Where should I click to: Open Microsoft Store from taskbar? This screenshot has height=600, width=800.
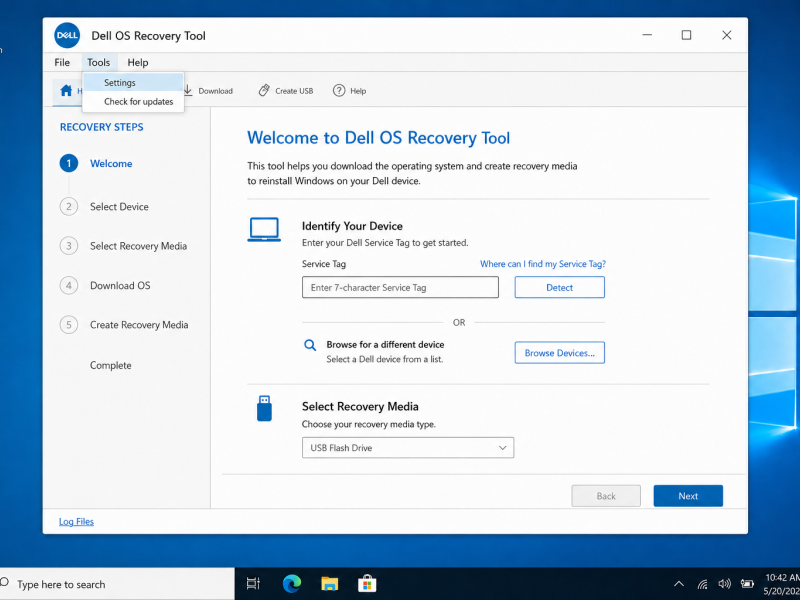coord(367,583)
